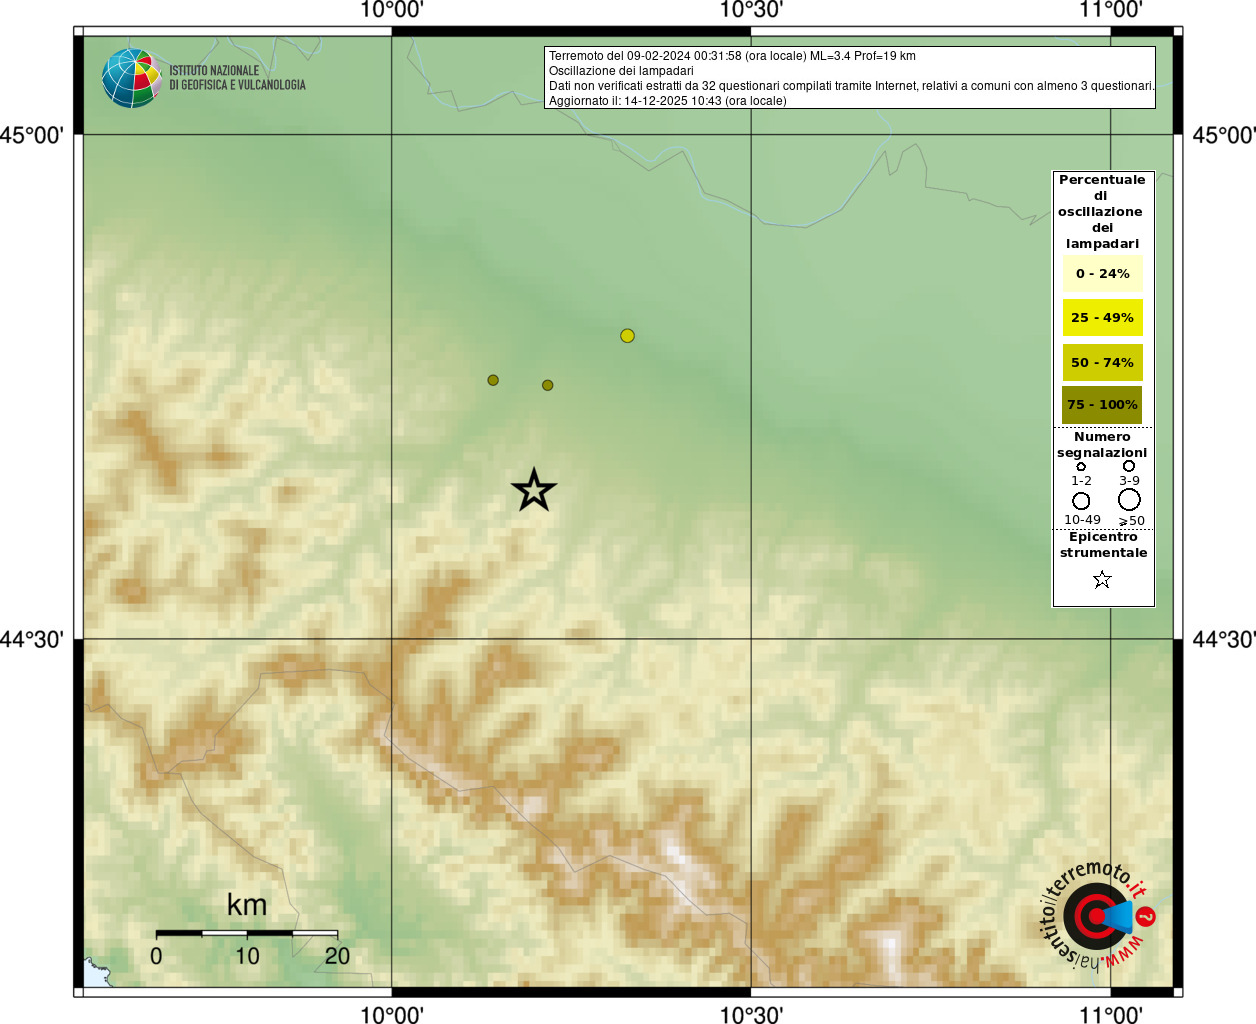This screenshot has width=1256, height=1024.
Task: Click the haisentitoilterremoto.it logo
Action: (x=1098, y=915)
